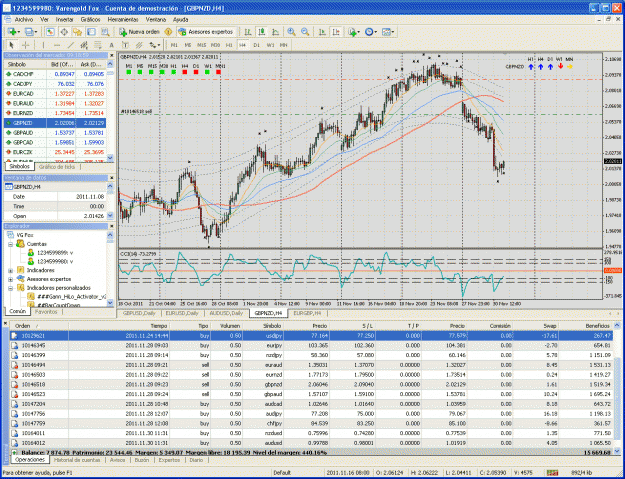Open the Profiles toolbar icon
This screenshot has height=479, width=625.
[29, 32]
